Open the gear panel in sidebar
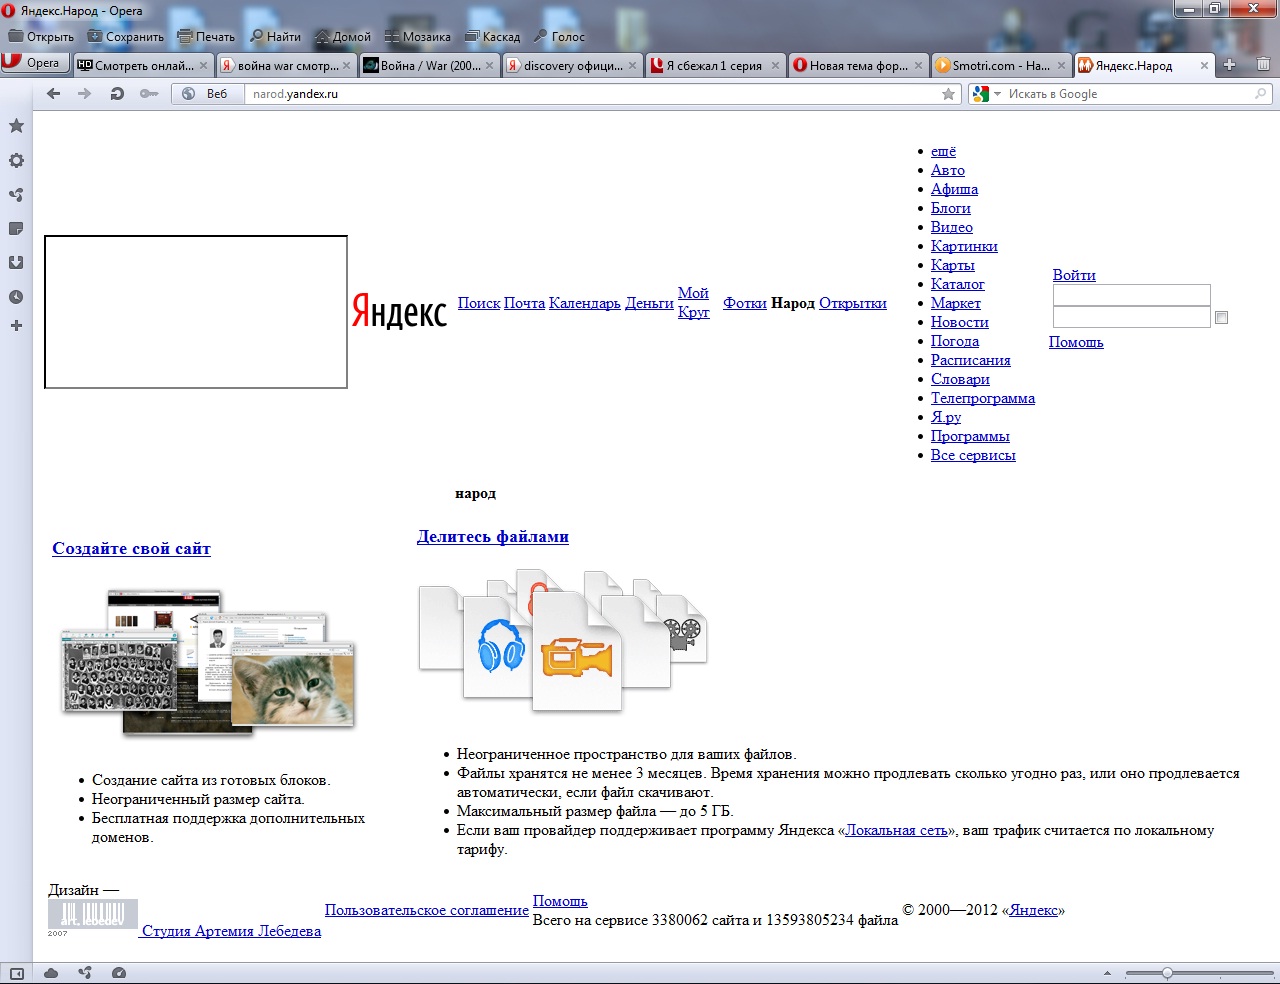Screen dimensions: 1280x984 click(x=16, y=161)
